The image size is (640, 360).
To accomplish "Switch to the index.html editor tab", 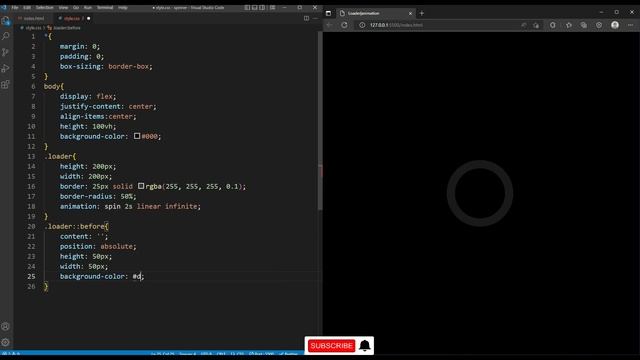I will pyautogui.click(x=33, y=18).
